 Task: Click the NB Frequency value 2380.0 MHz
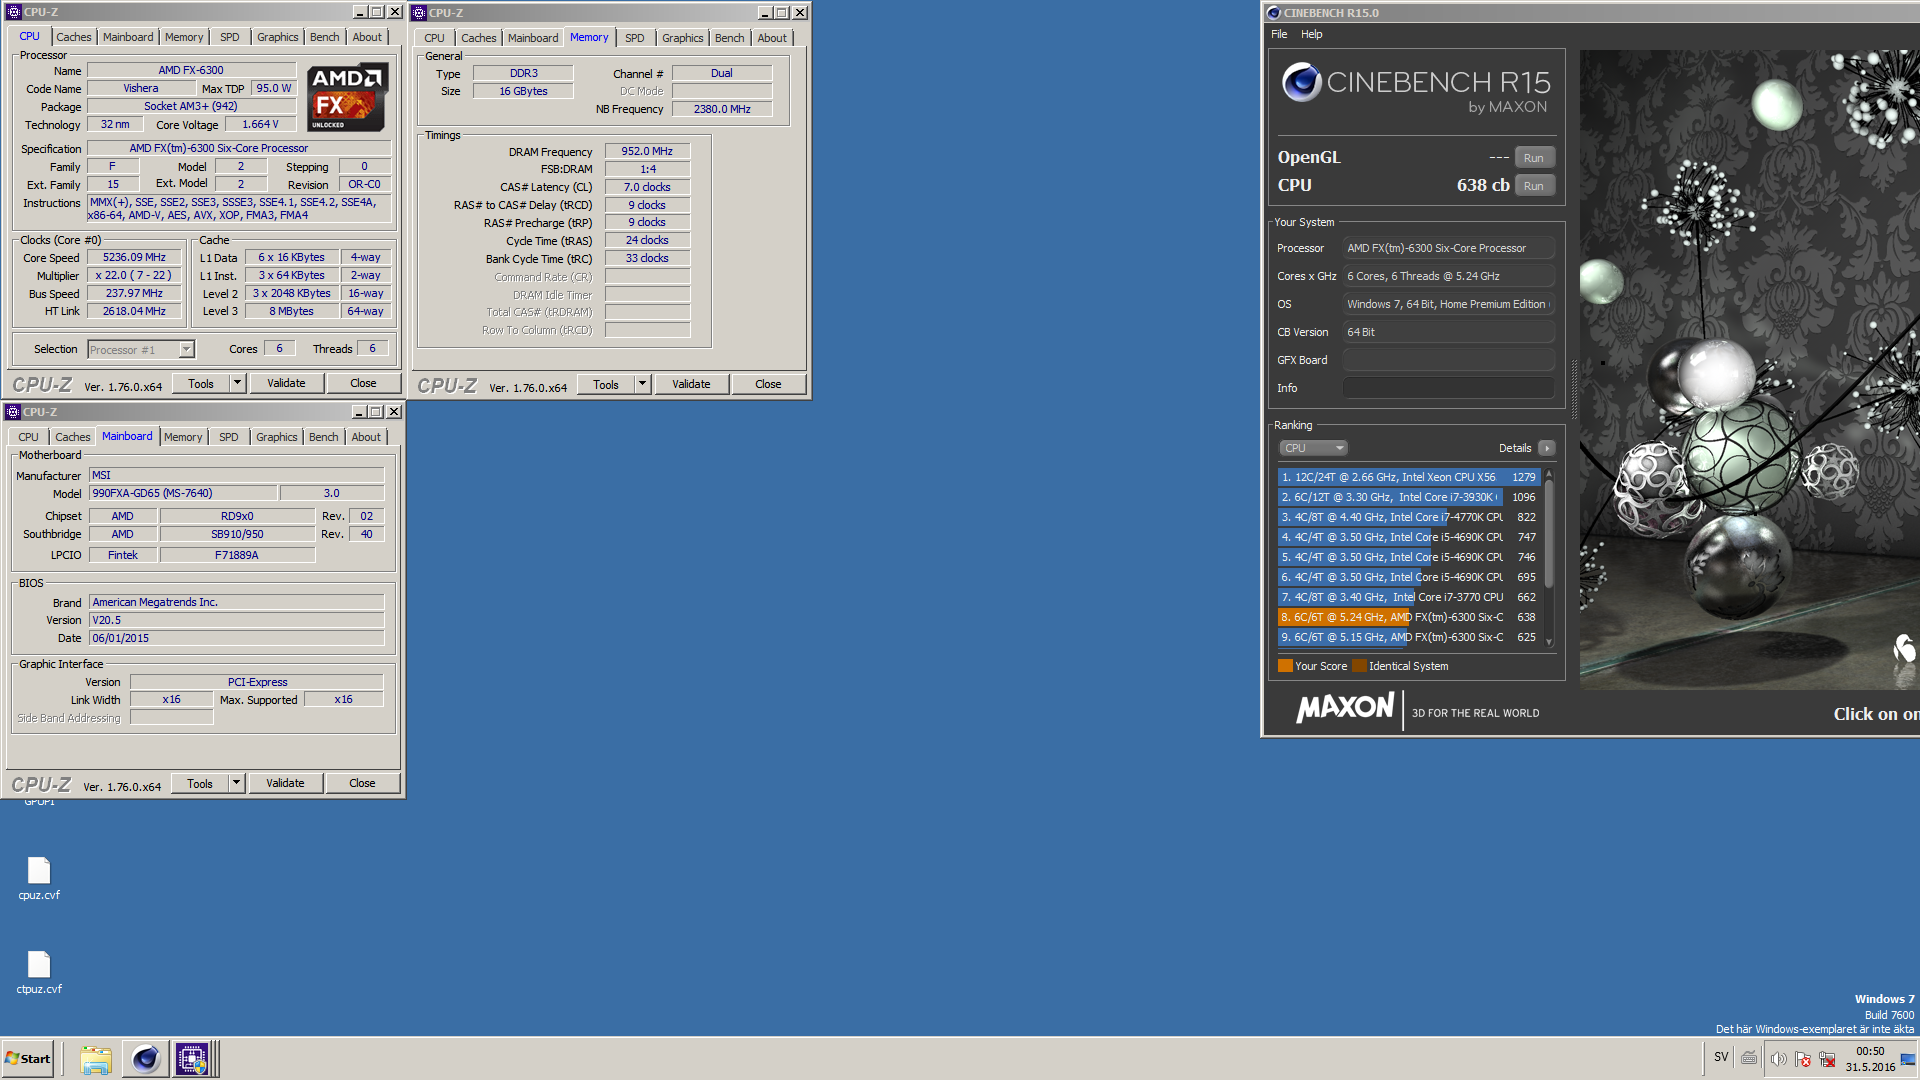point(722,109)
